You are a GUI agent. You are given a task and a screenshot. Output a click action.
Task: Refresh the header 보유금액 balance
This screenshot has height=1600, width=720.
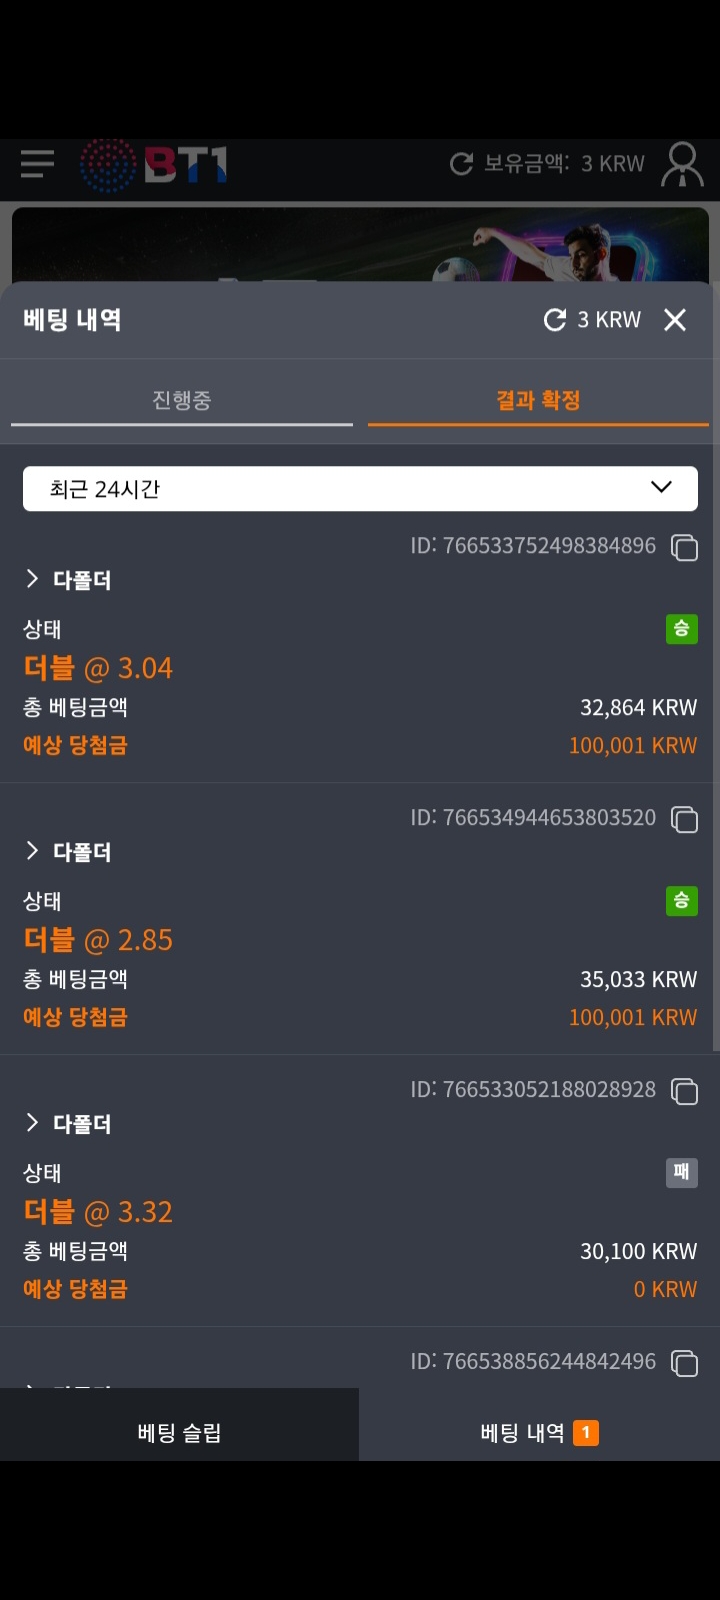[461, 164]
